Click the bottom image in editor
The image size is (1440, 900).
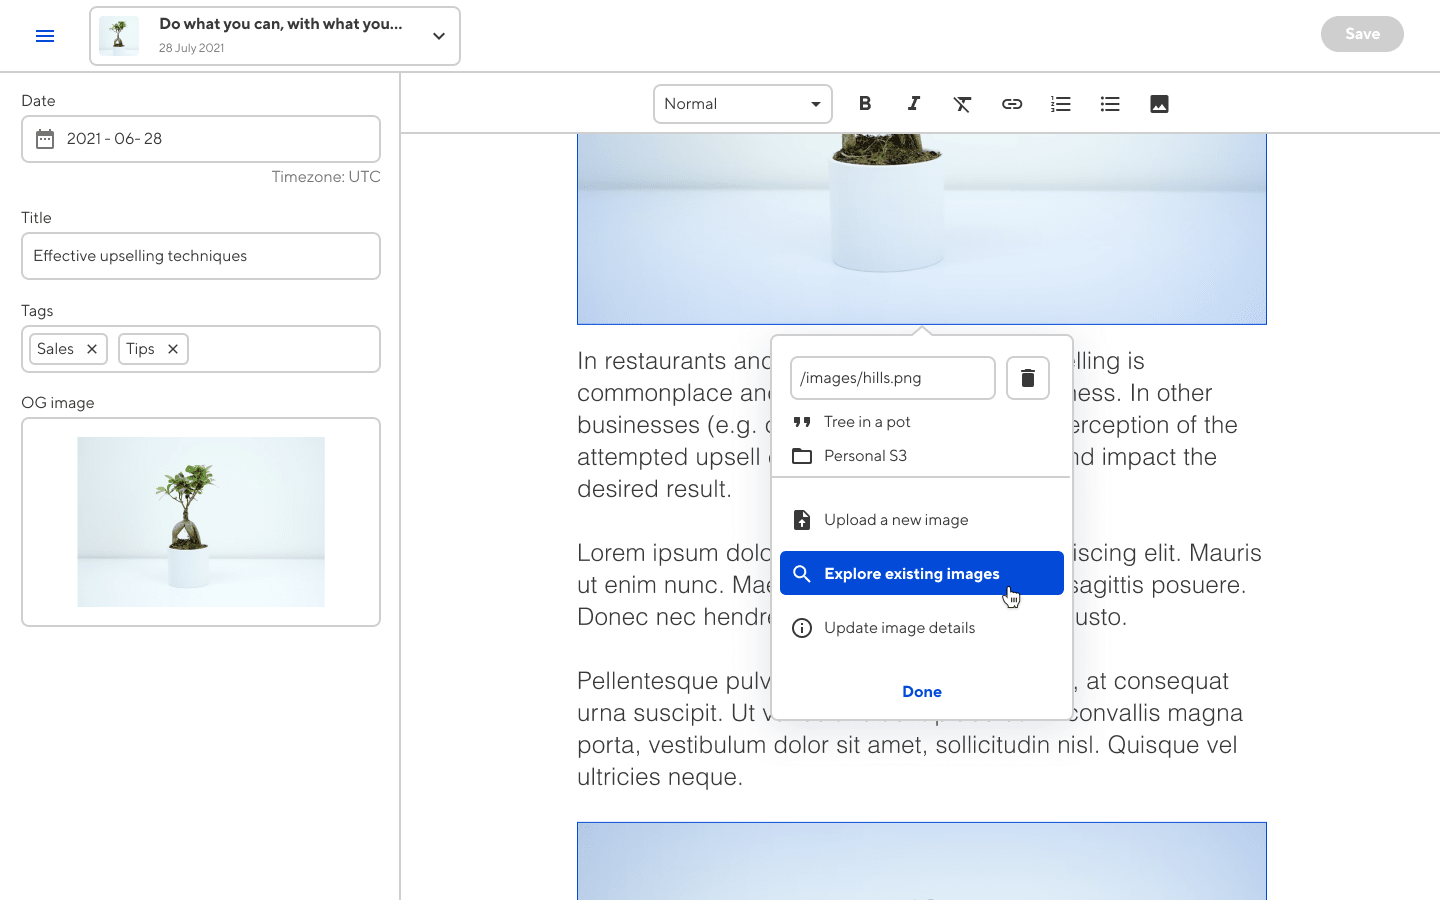[x=922, y=861]
